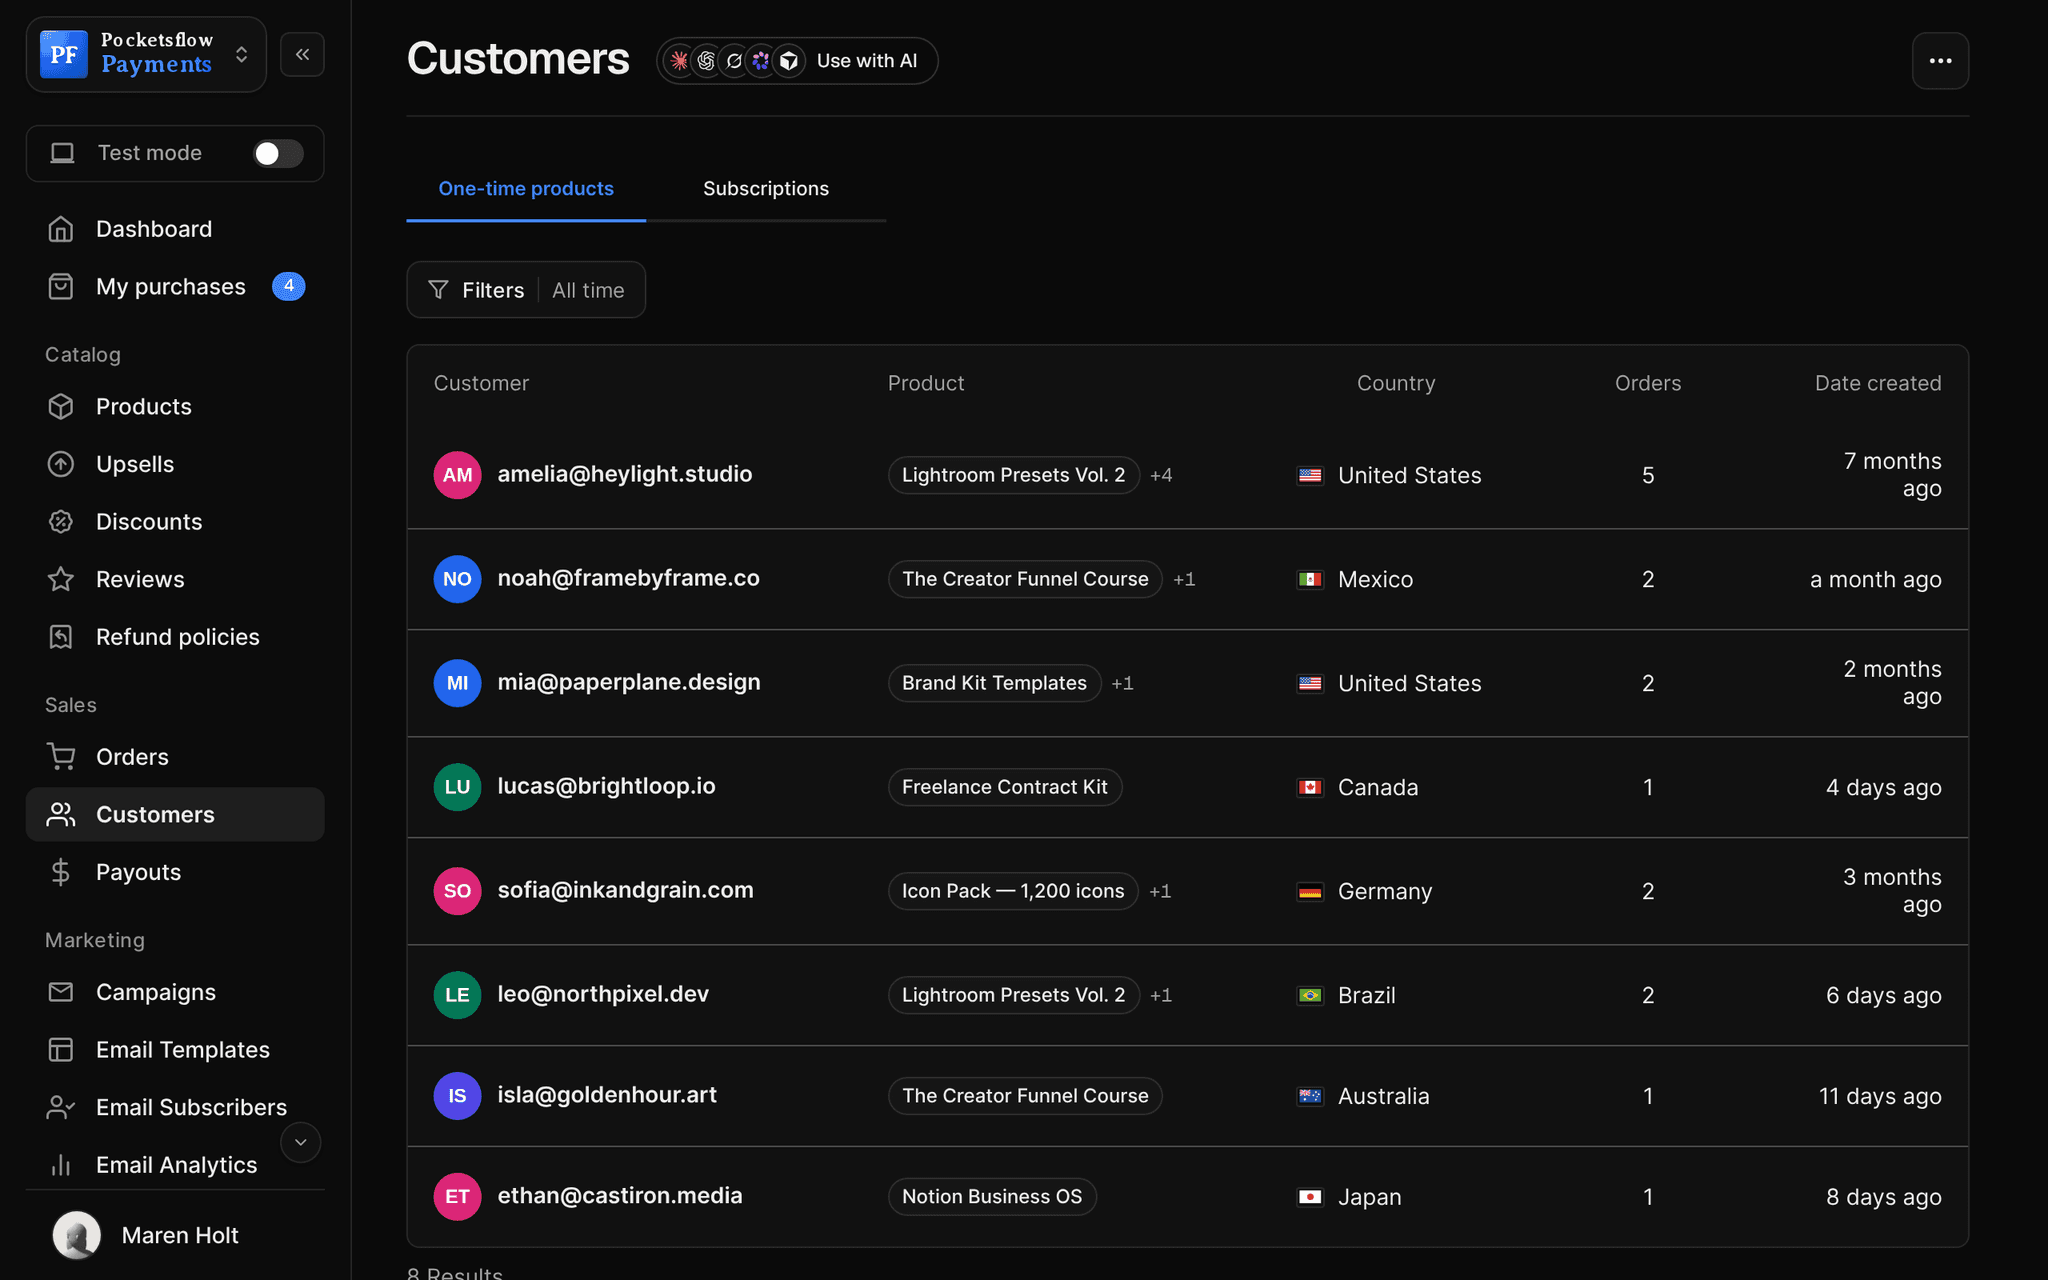Image resolution: width=2048 pixels, height=1280 pixels.
Task: Open the Pocketsflow Payments workspace switcher
Action: point(146,54)
